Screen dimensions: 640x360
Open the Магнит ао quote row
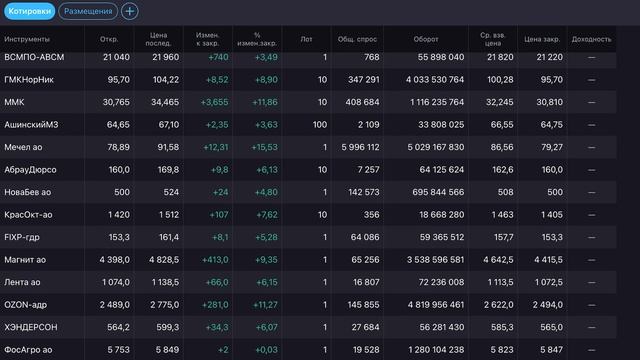tap(308, 260)
